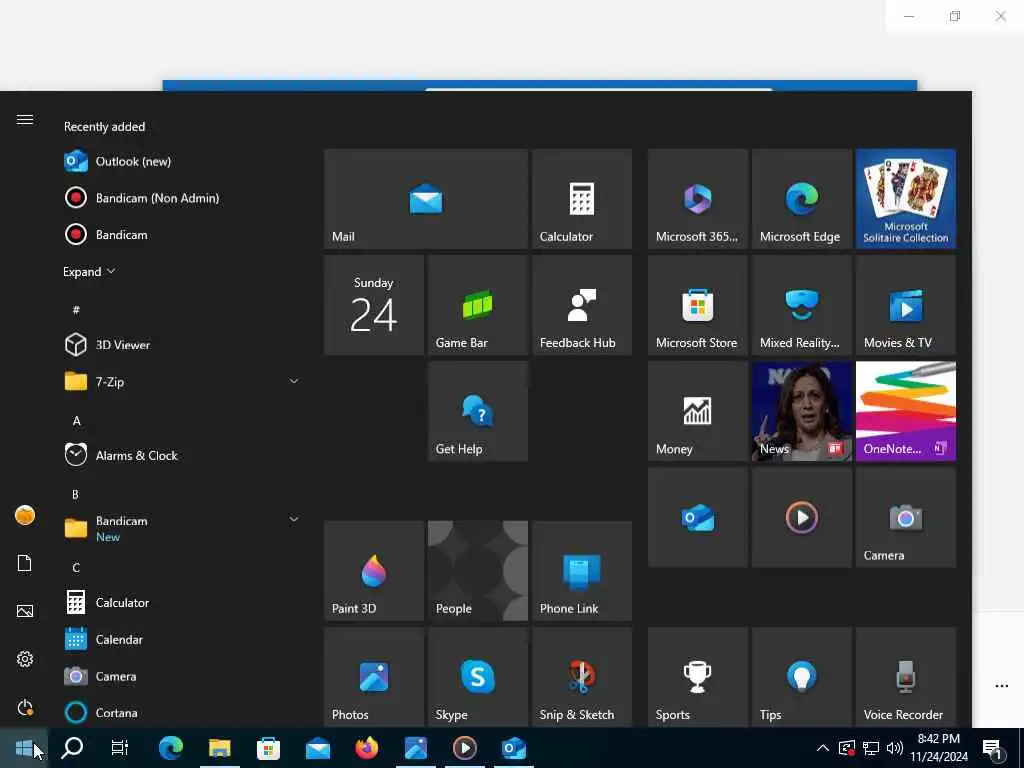Screen dimensions: 1024x768
Task: Launch the Paint 3D tile
Action: click(x=374, y=571)
